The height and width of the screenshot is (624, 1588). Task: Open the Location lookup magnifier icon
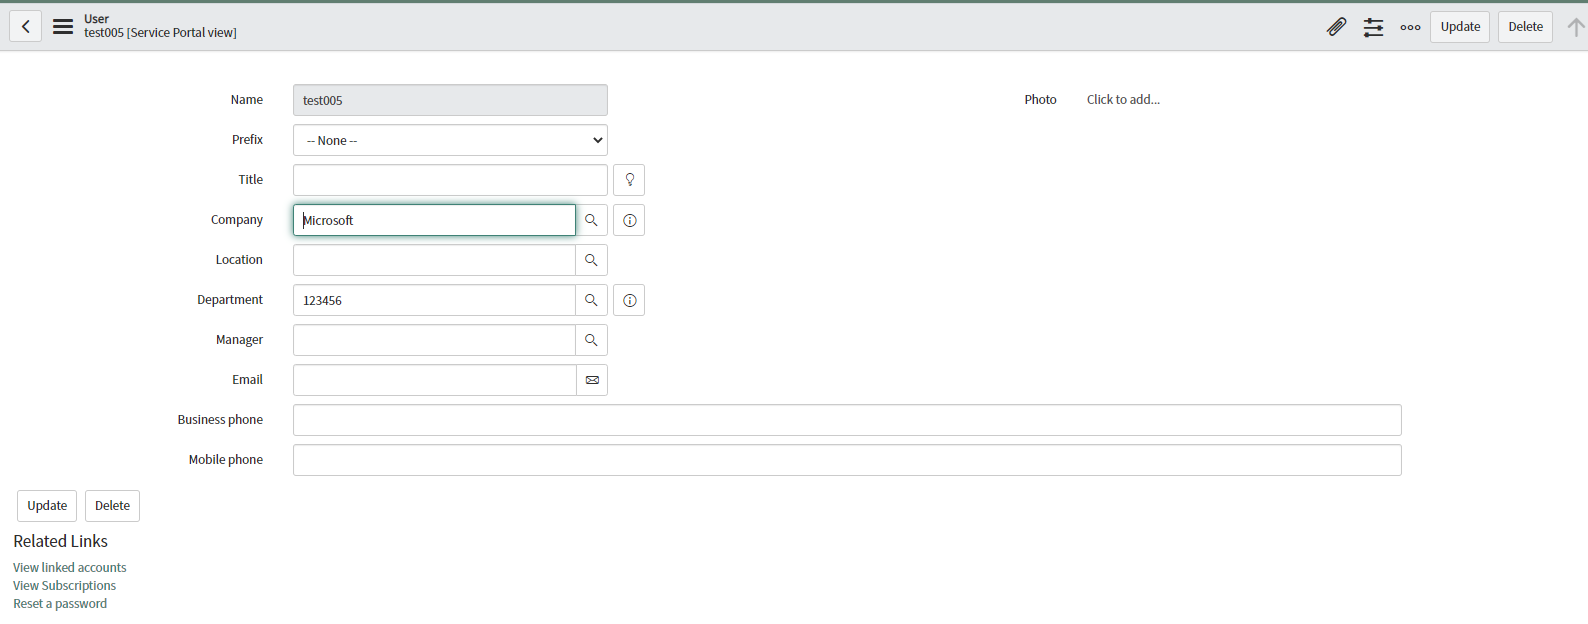point(591,260)
